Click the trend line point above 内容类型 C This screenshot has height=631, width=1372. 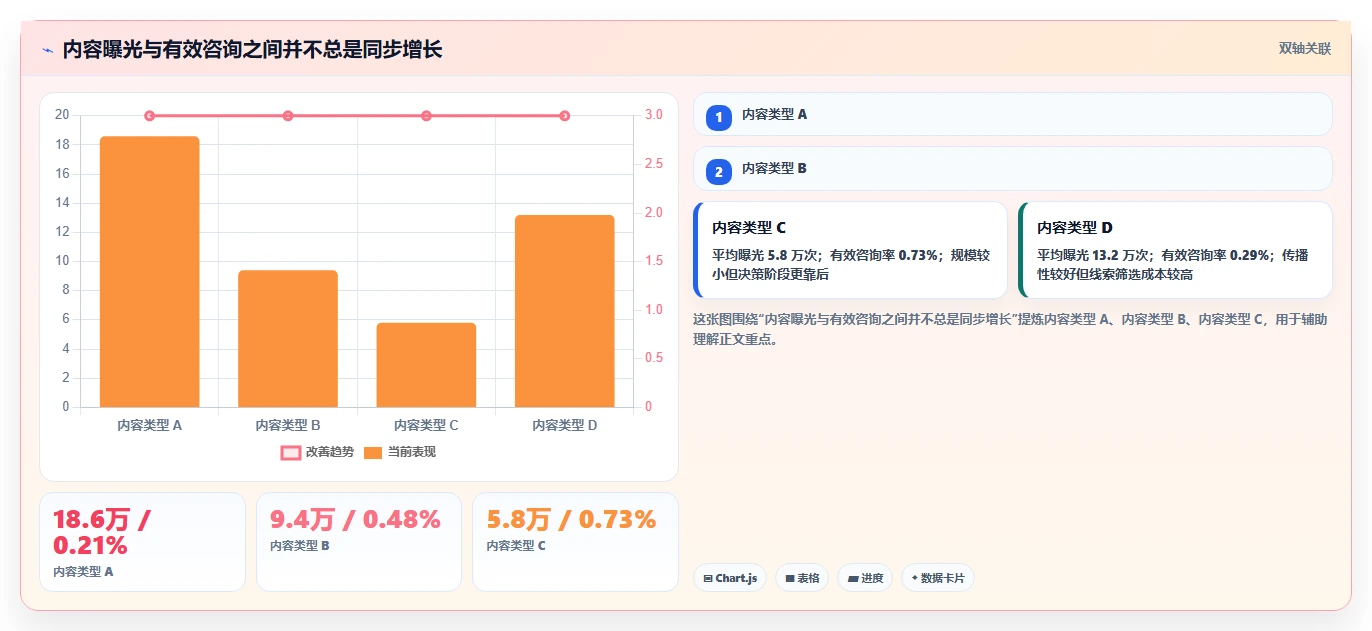(x=426, y=116)
